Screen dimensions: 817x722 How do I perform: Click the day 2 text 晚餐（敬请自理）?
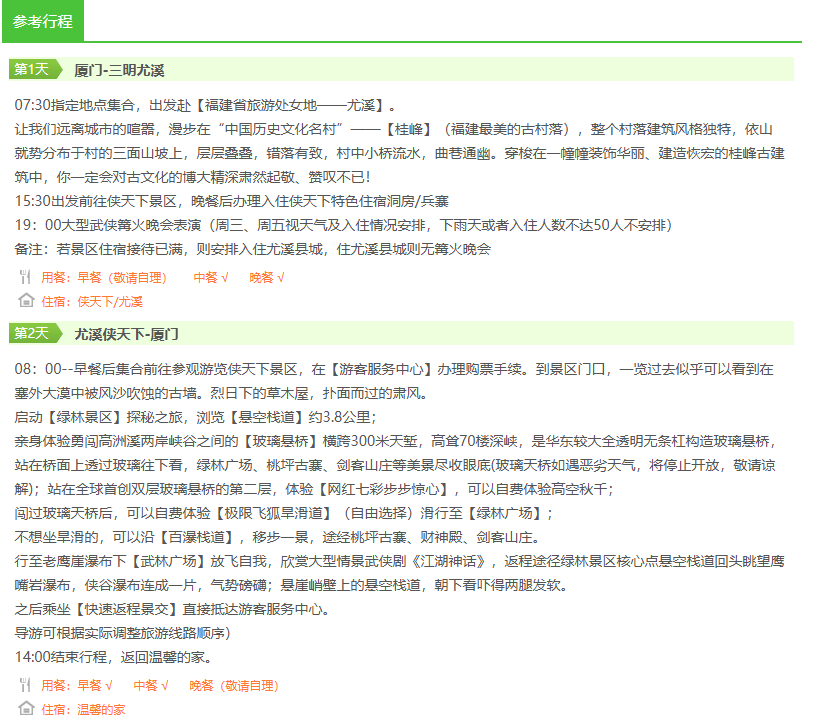tap(234, 686)
